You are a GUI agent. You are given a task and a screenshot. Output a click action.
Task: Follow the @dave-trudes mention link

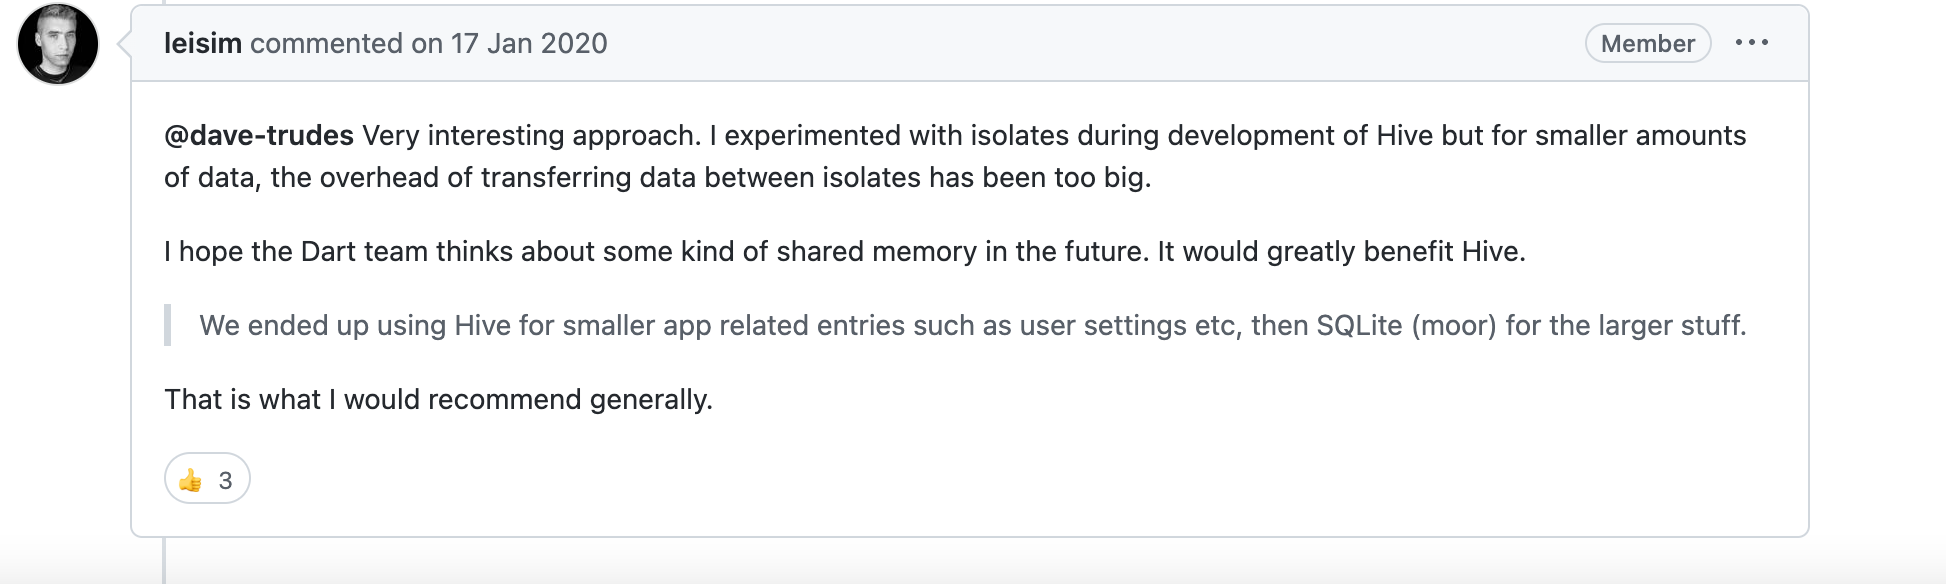[259, 135]
